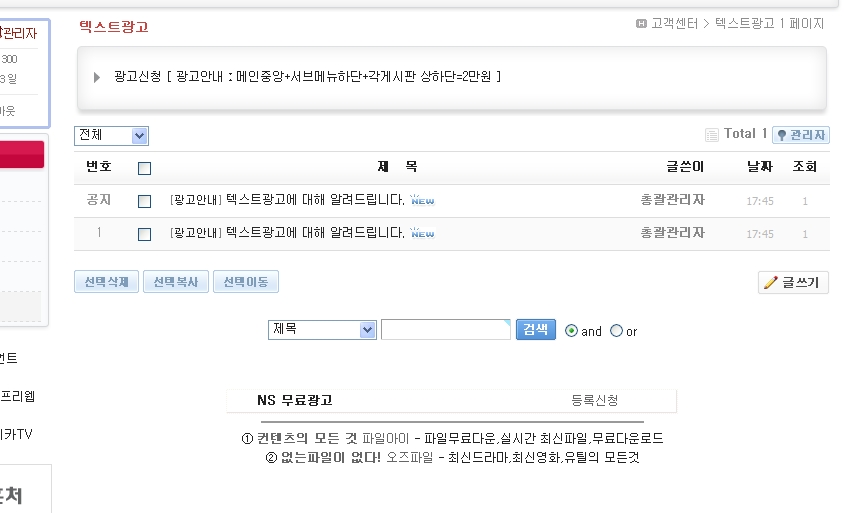This screenshot has width=844, height=513.
Task: Click the list icon beside Total count
Action: click(x=712, y=135)
